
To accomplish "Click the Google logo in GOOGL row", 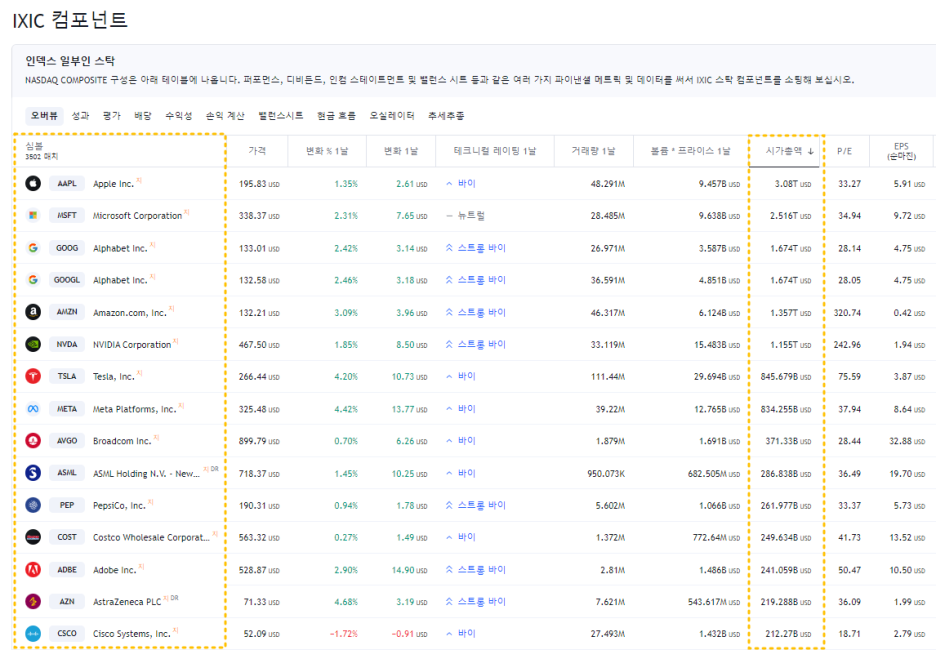I will click(33, 279).
